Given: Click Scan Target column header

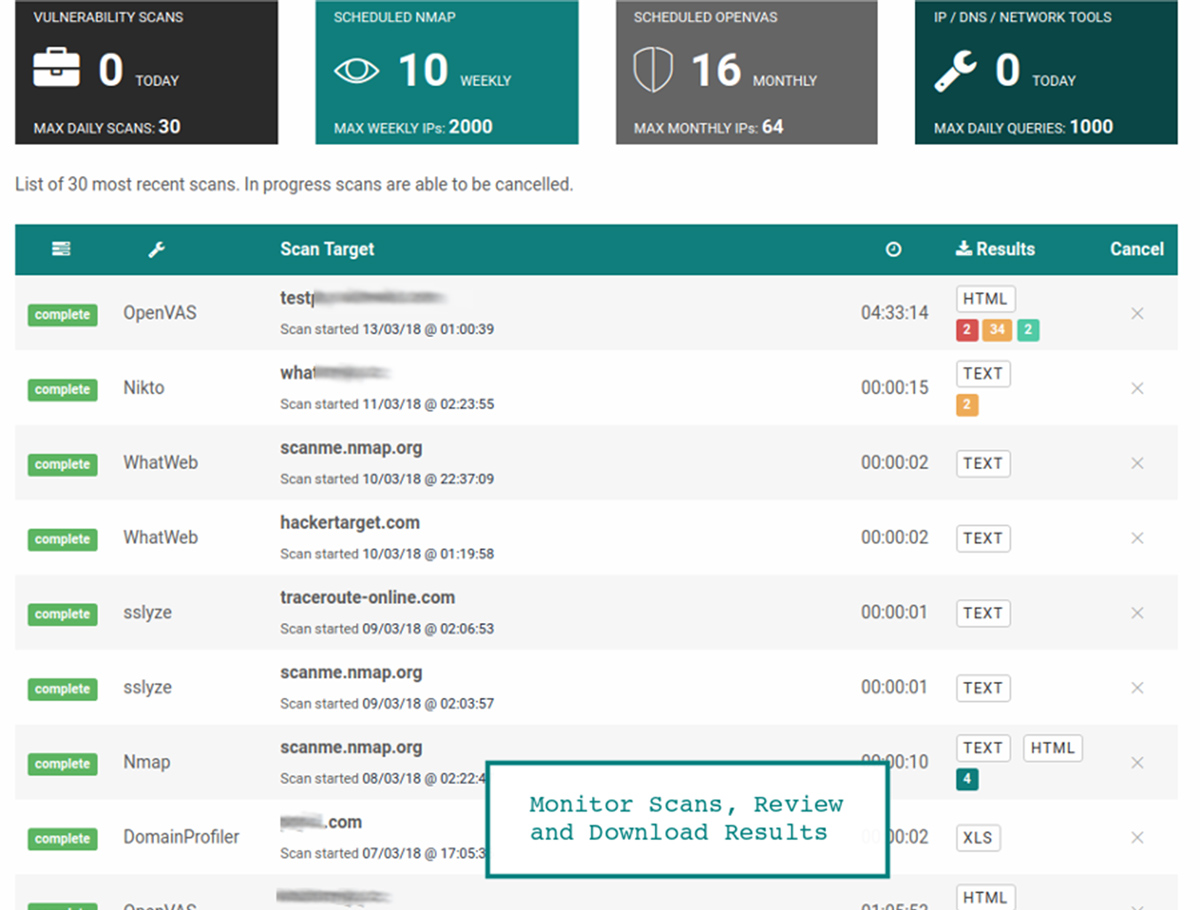Looking at the screenshot, I should (327, 249).
